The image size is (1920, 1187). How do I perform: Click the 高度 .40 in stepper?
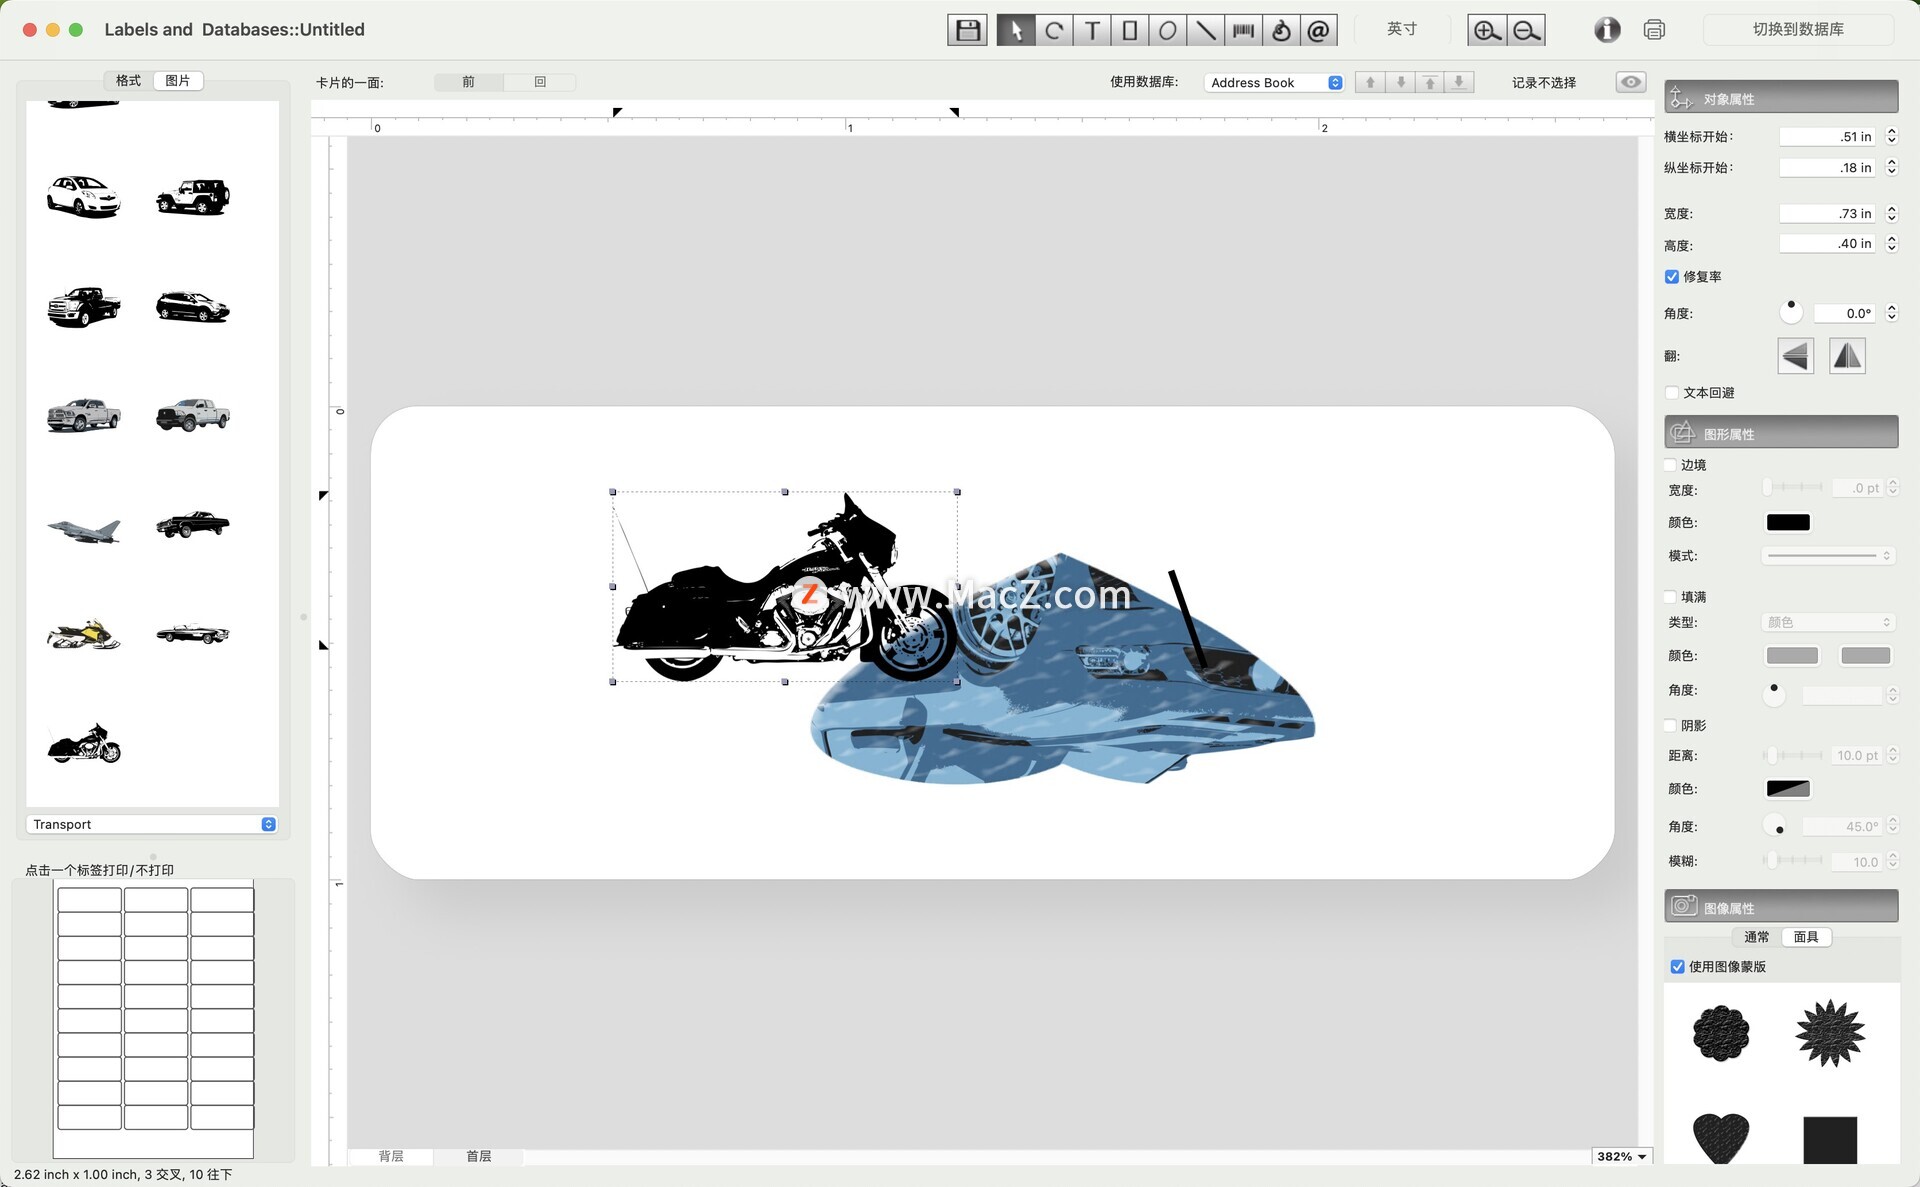click(x=1891, y=243)
